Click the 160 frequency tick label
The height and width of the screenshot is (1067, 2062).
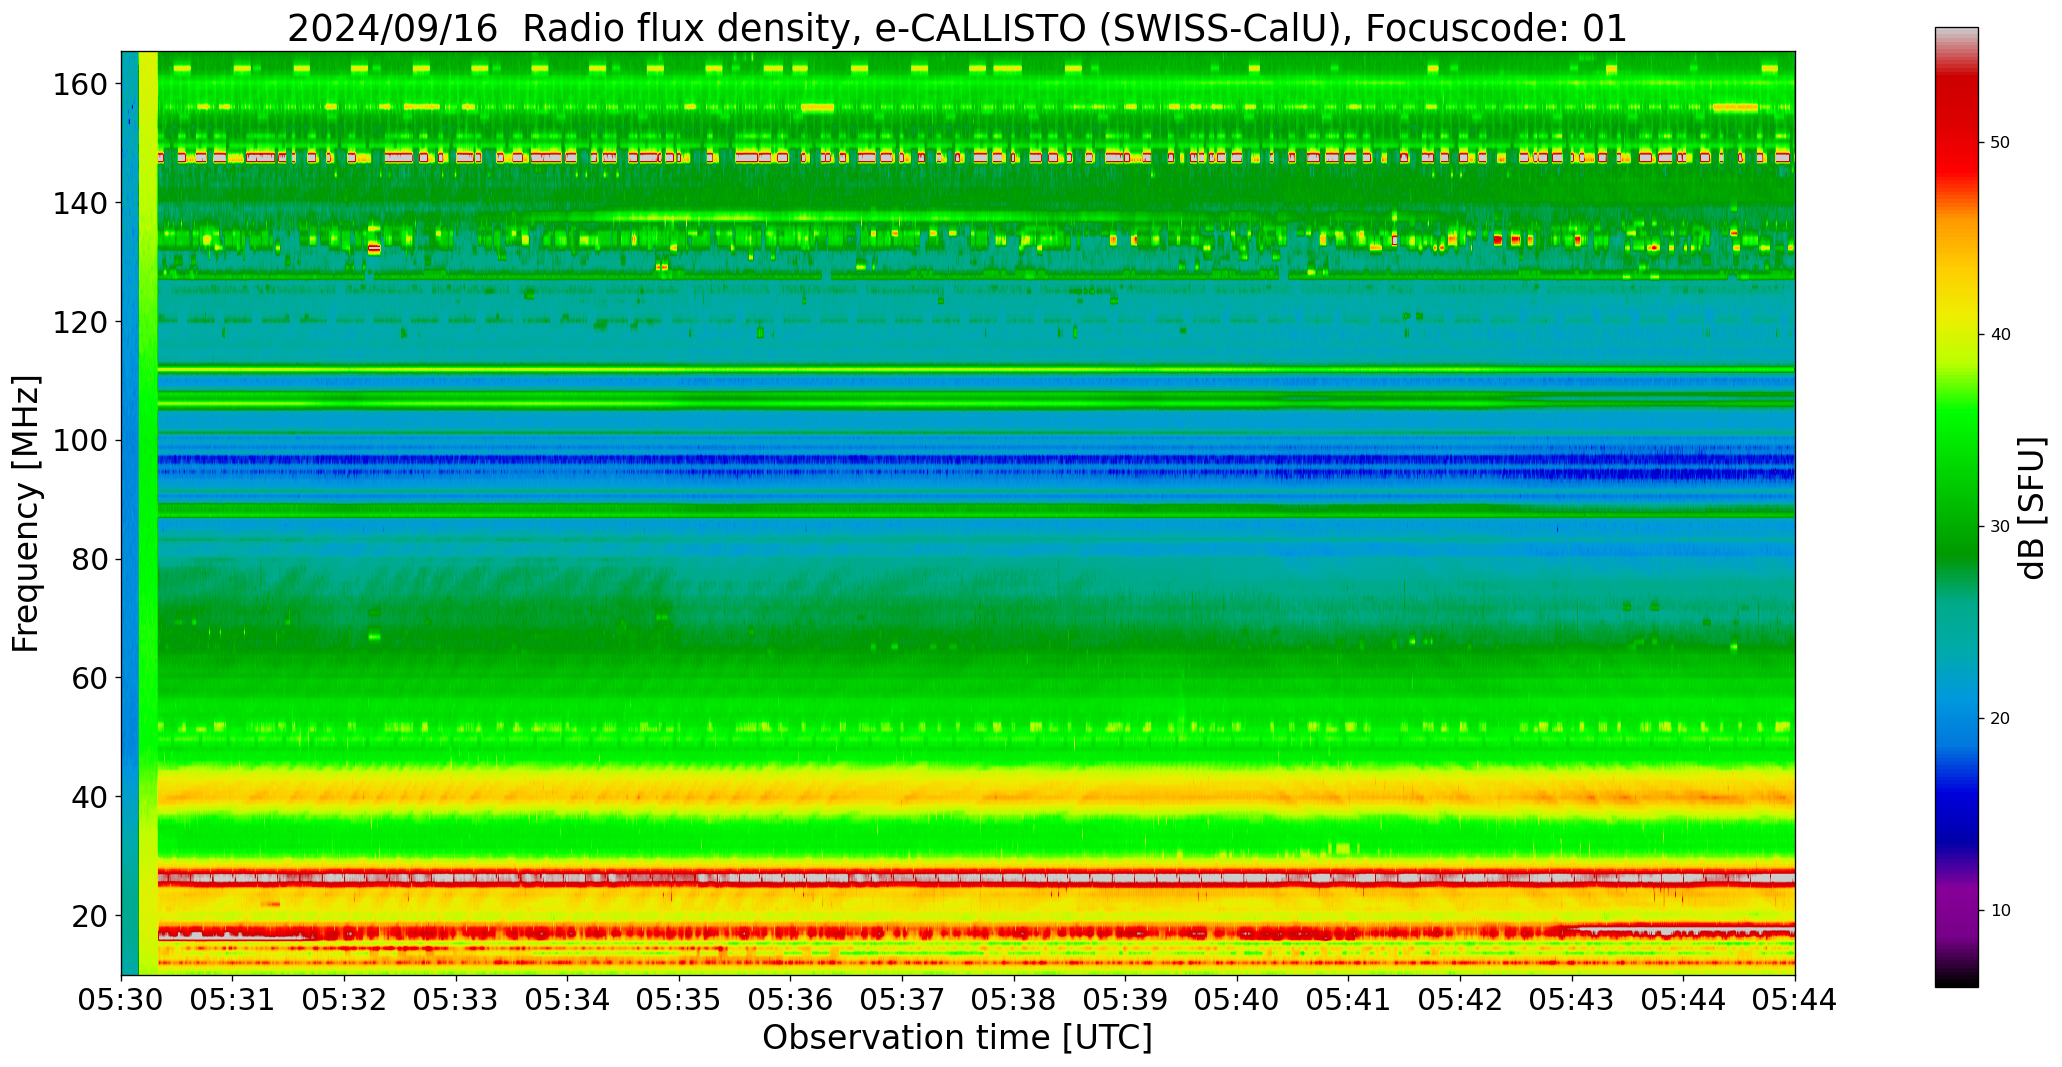80,84
